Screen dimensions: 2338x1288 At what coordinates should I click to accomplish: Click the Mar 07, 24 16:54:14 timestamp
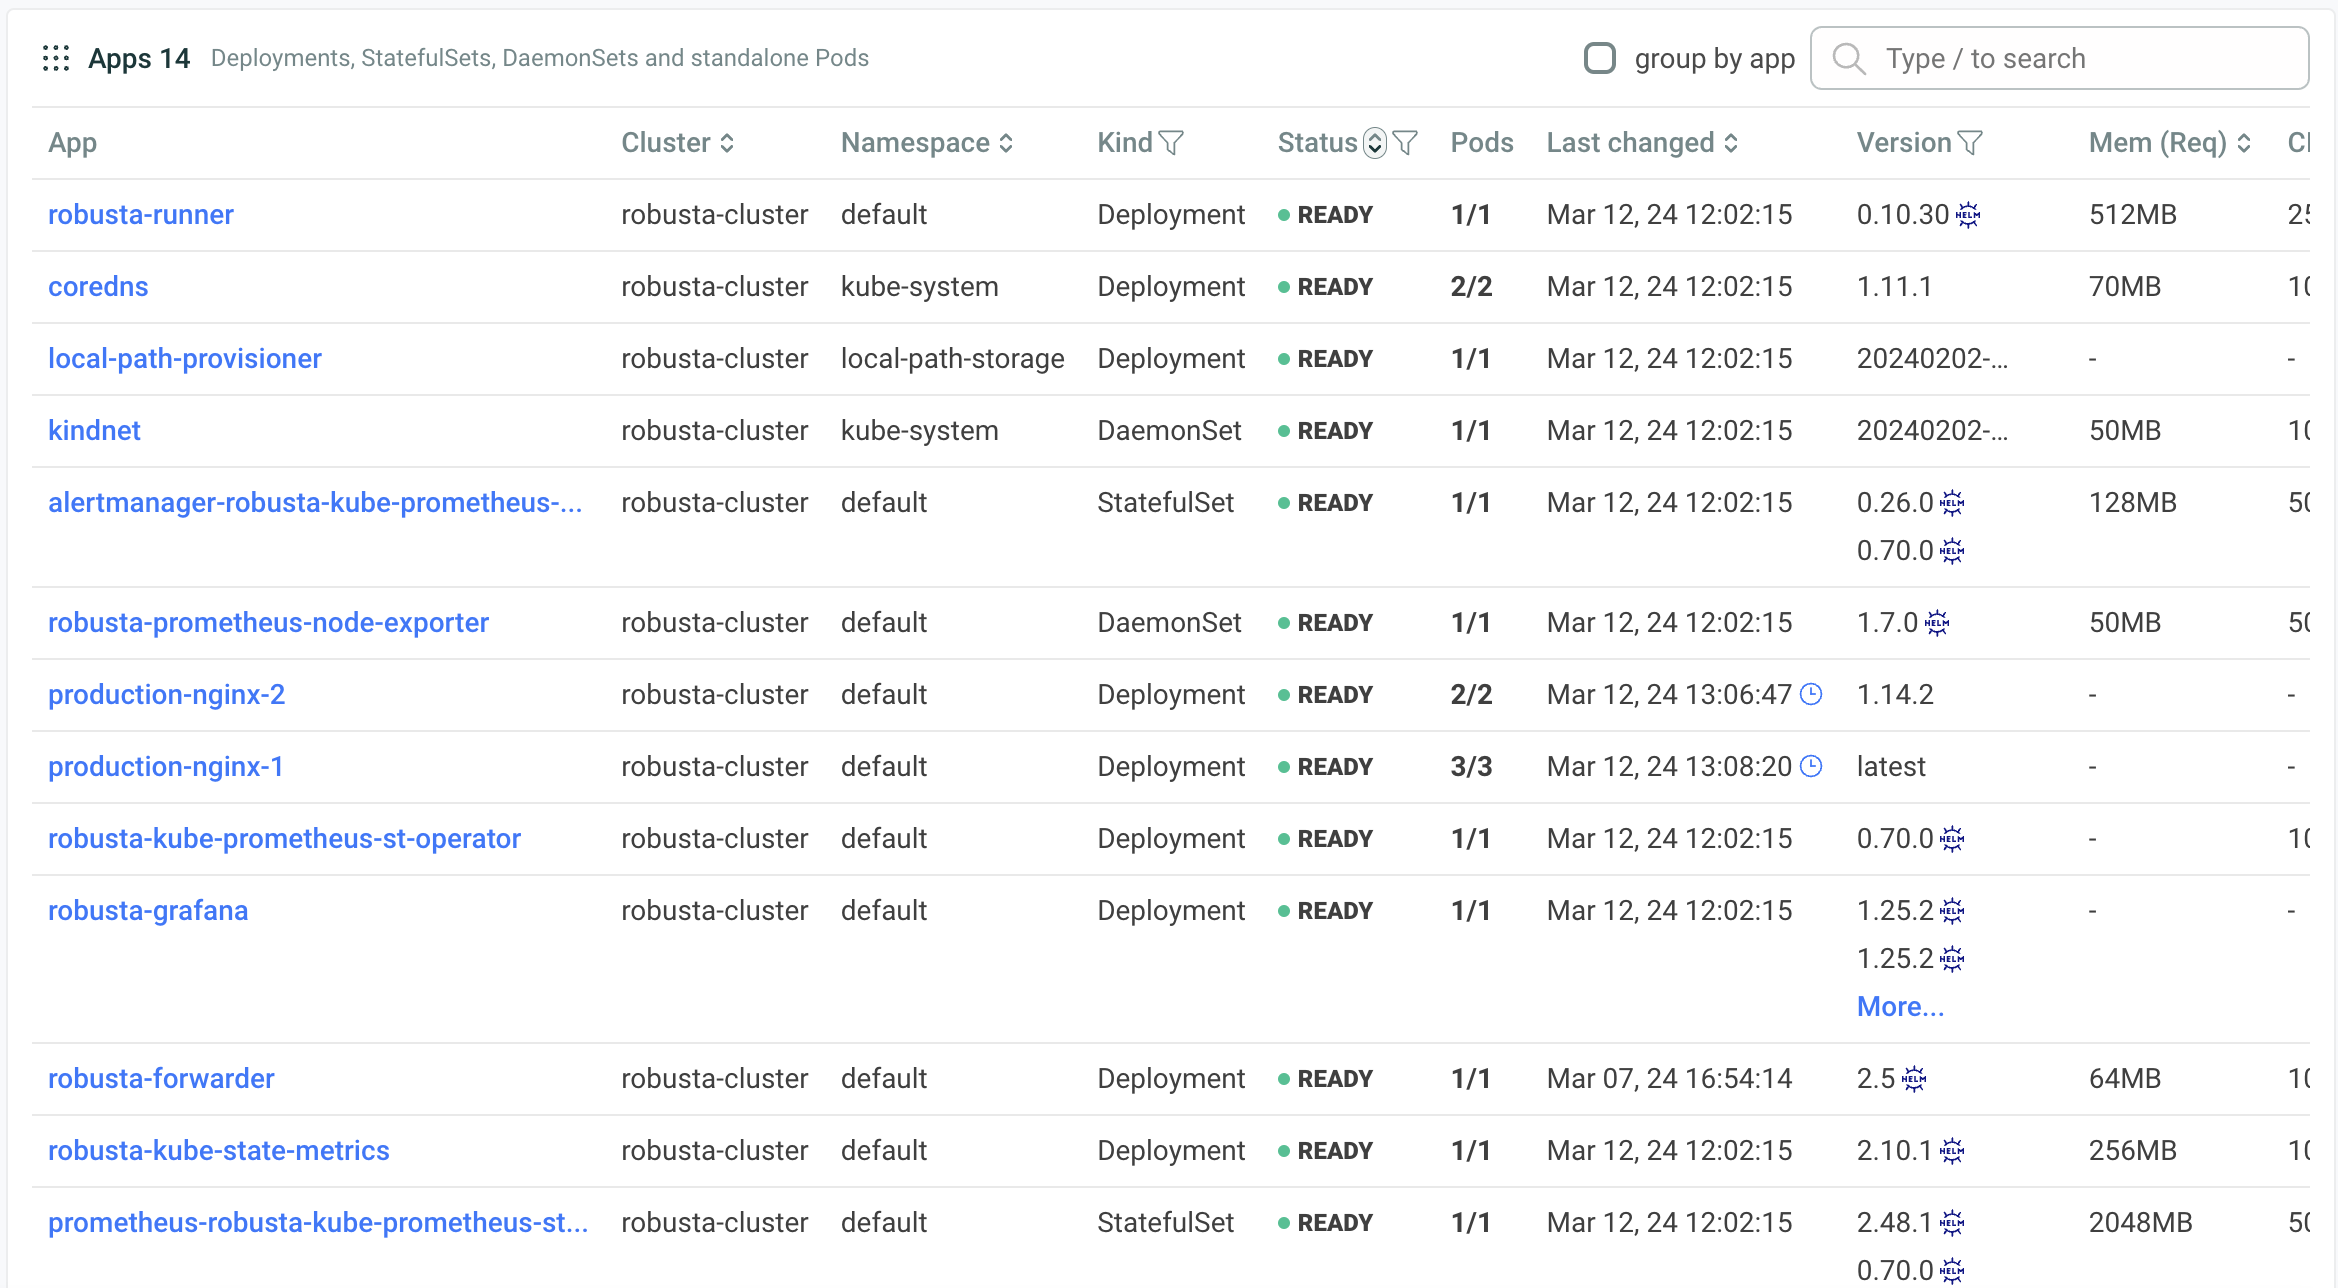pyautogui.click(x=1669, y=1079)
